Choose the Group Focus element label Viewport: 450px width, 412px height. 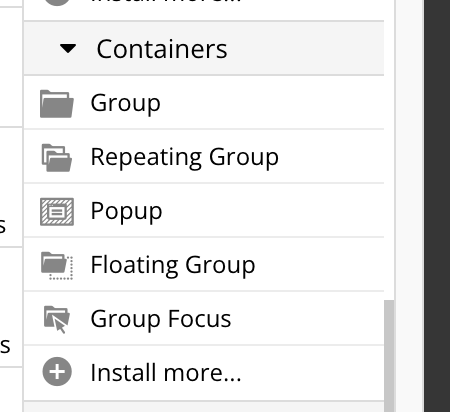161,319
